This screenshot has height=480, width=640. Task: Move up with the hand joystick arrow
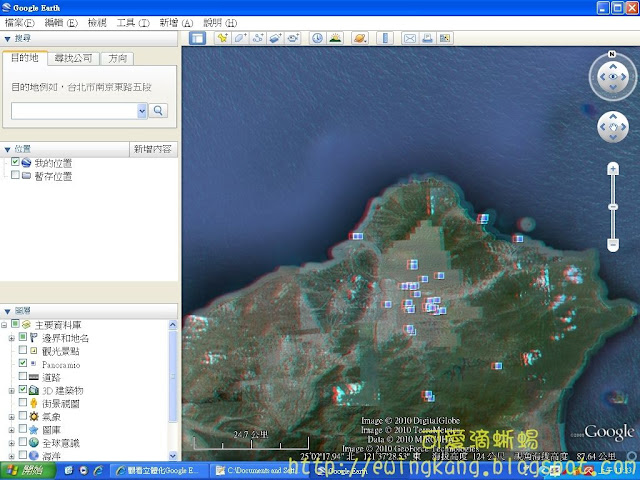(613, 117)
